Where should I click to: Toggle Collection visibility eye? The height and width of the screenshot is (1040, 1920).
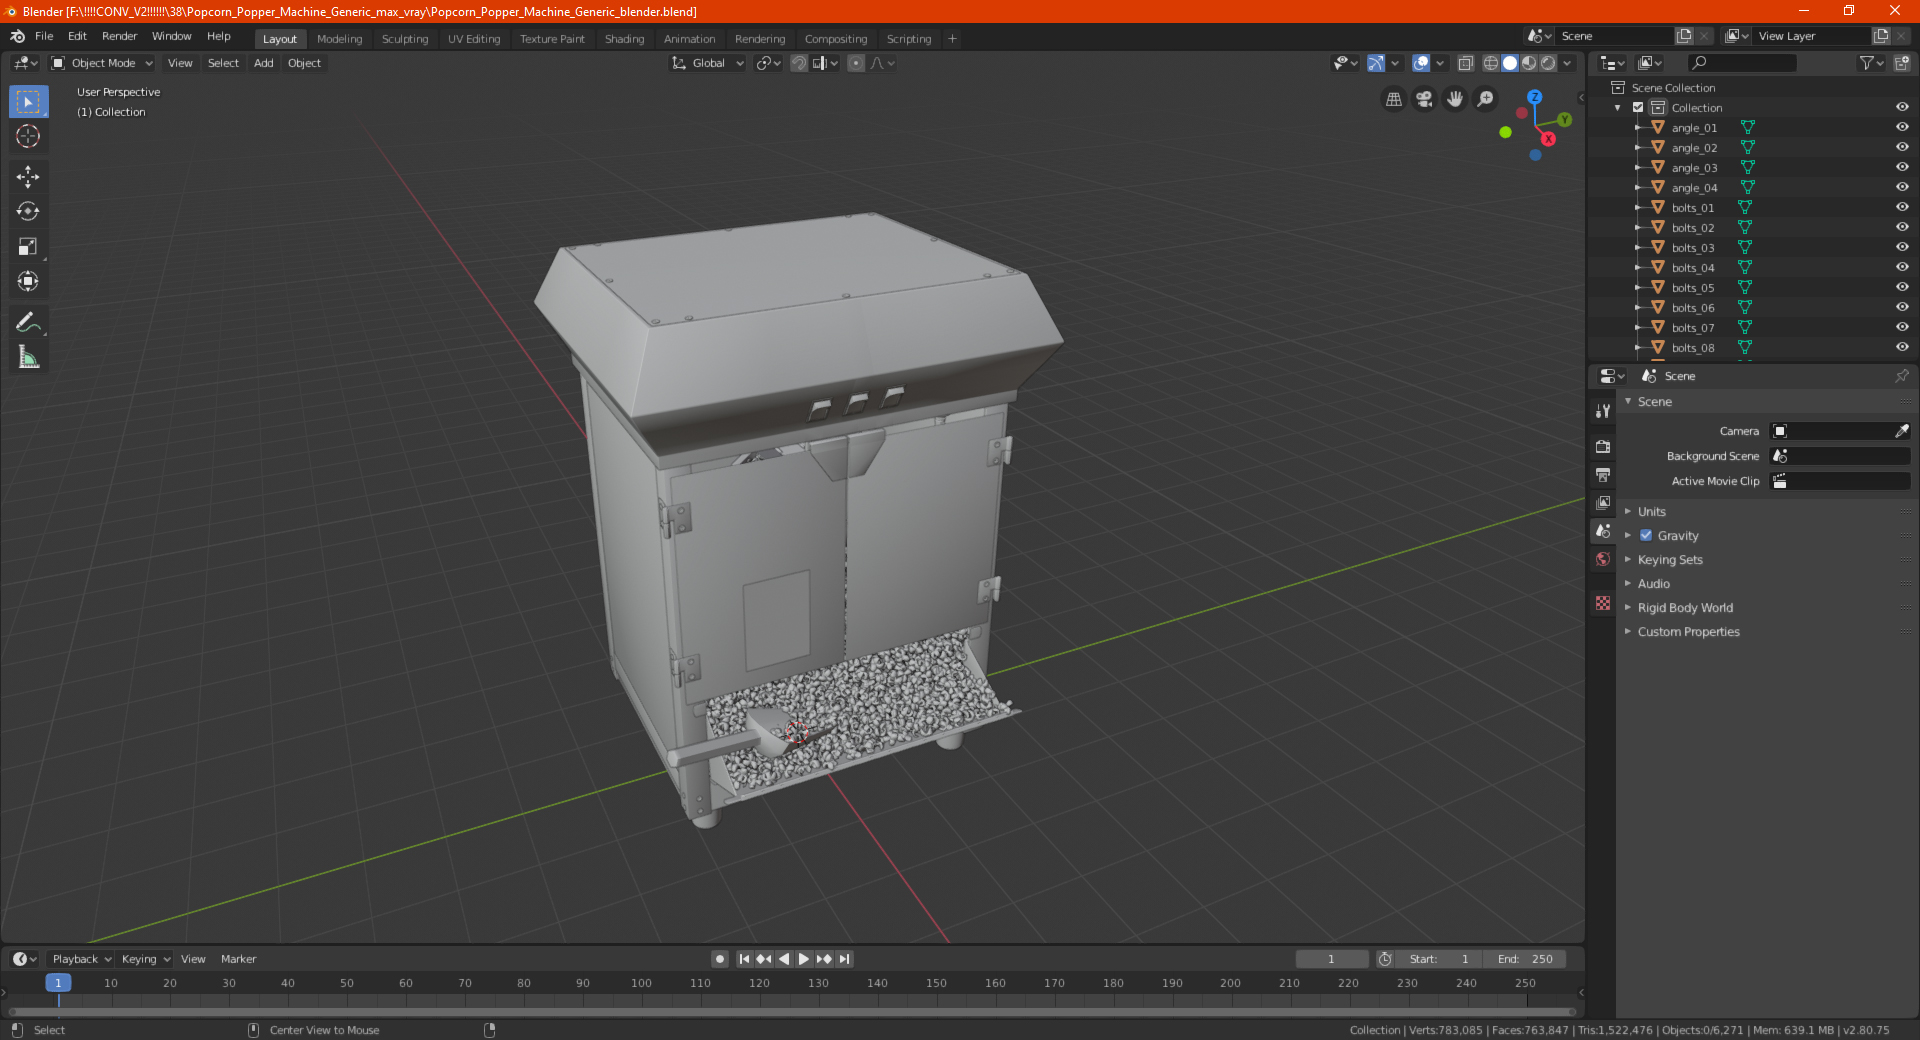[x=1902, y=107]
